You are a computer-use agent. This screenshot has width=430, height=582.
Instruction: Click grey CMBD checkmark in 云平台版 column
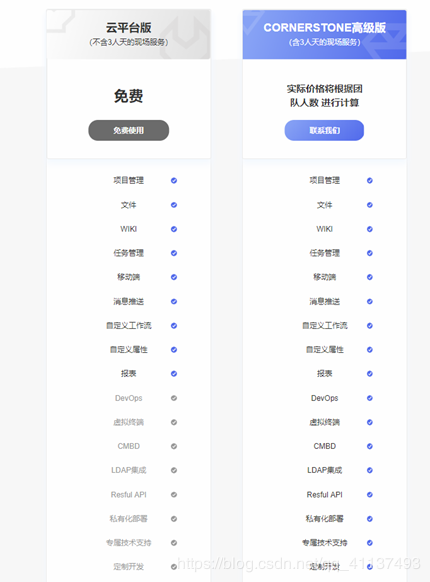(x=174, y=446)
